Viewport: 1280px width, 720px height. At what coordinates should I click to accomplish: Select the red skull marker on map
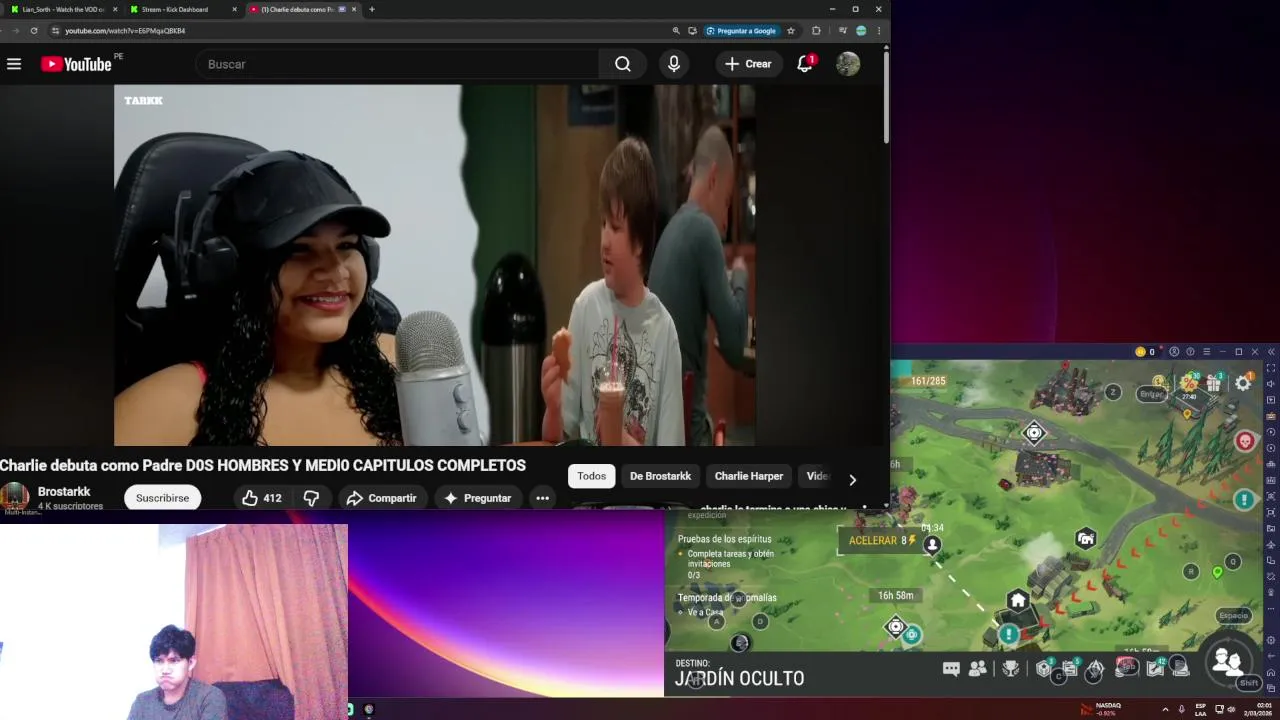1245,441
